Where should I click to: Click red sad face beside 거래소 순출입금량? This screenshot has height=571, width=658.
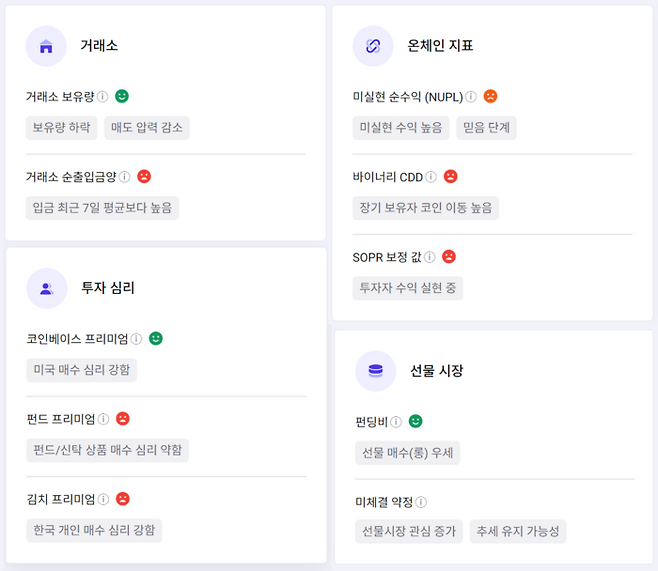click(144, 177)
